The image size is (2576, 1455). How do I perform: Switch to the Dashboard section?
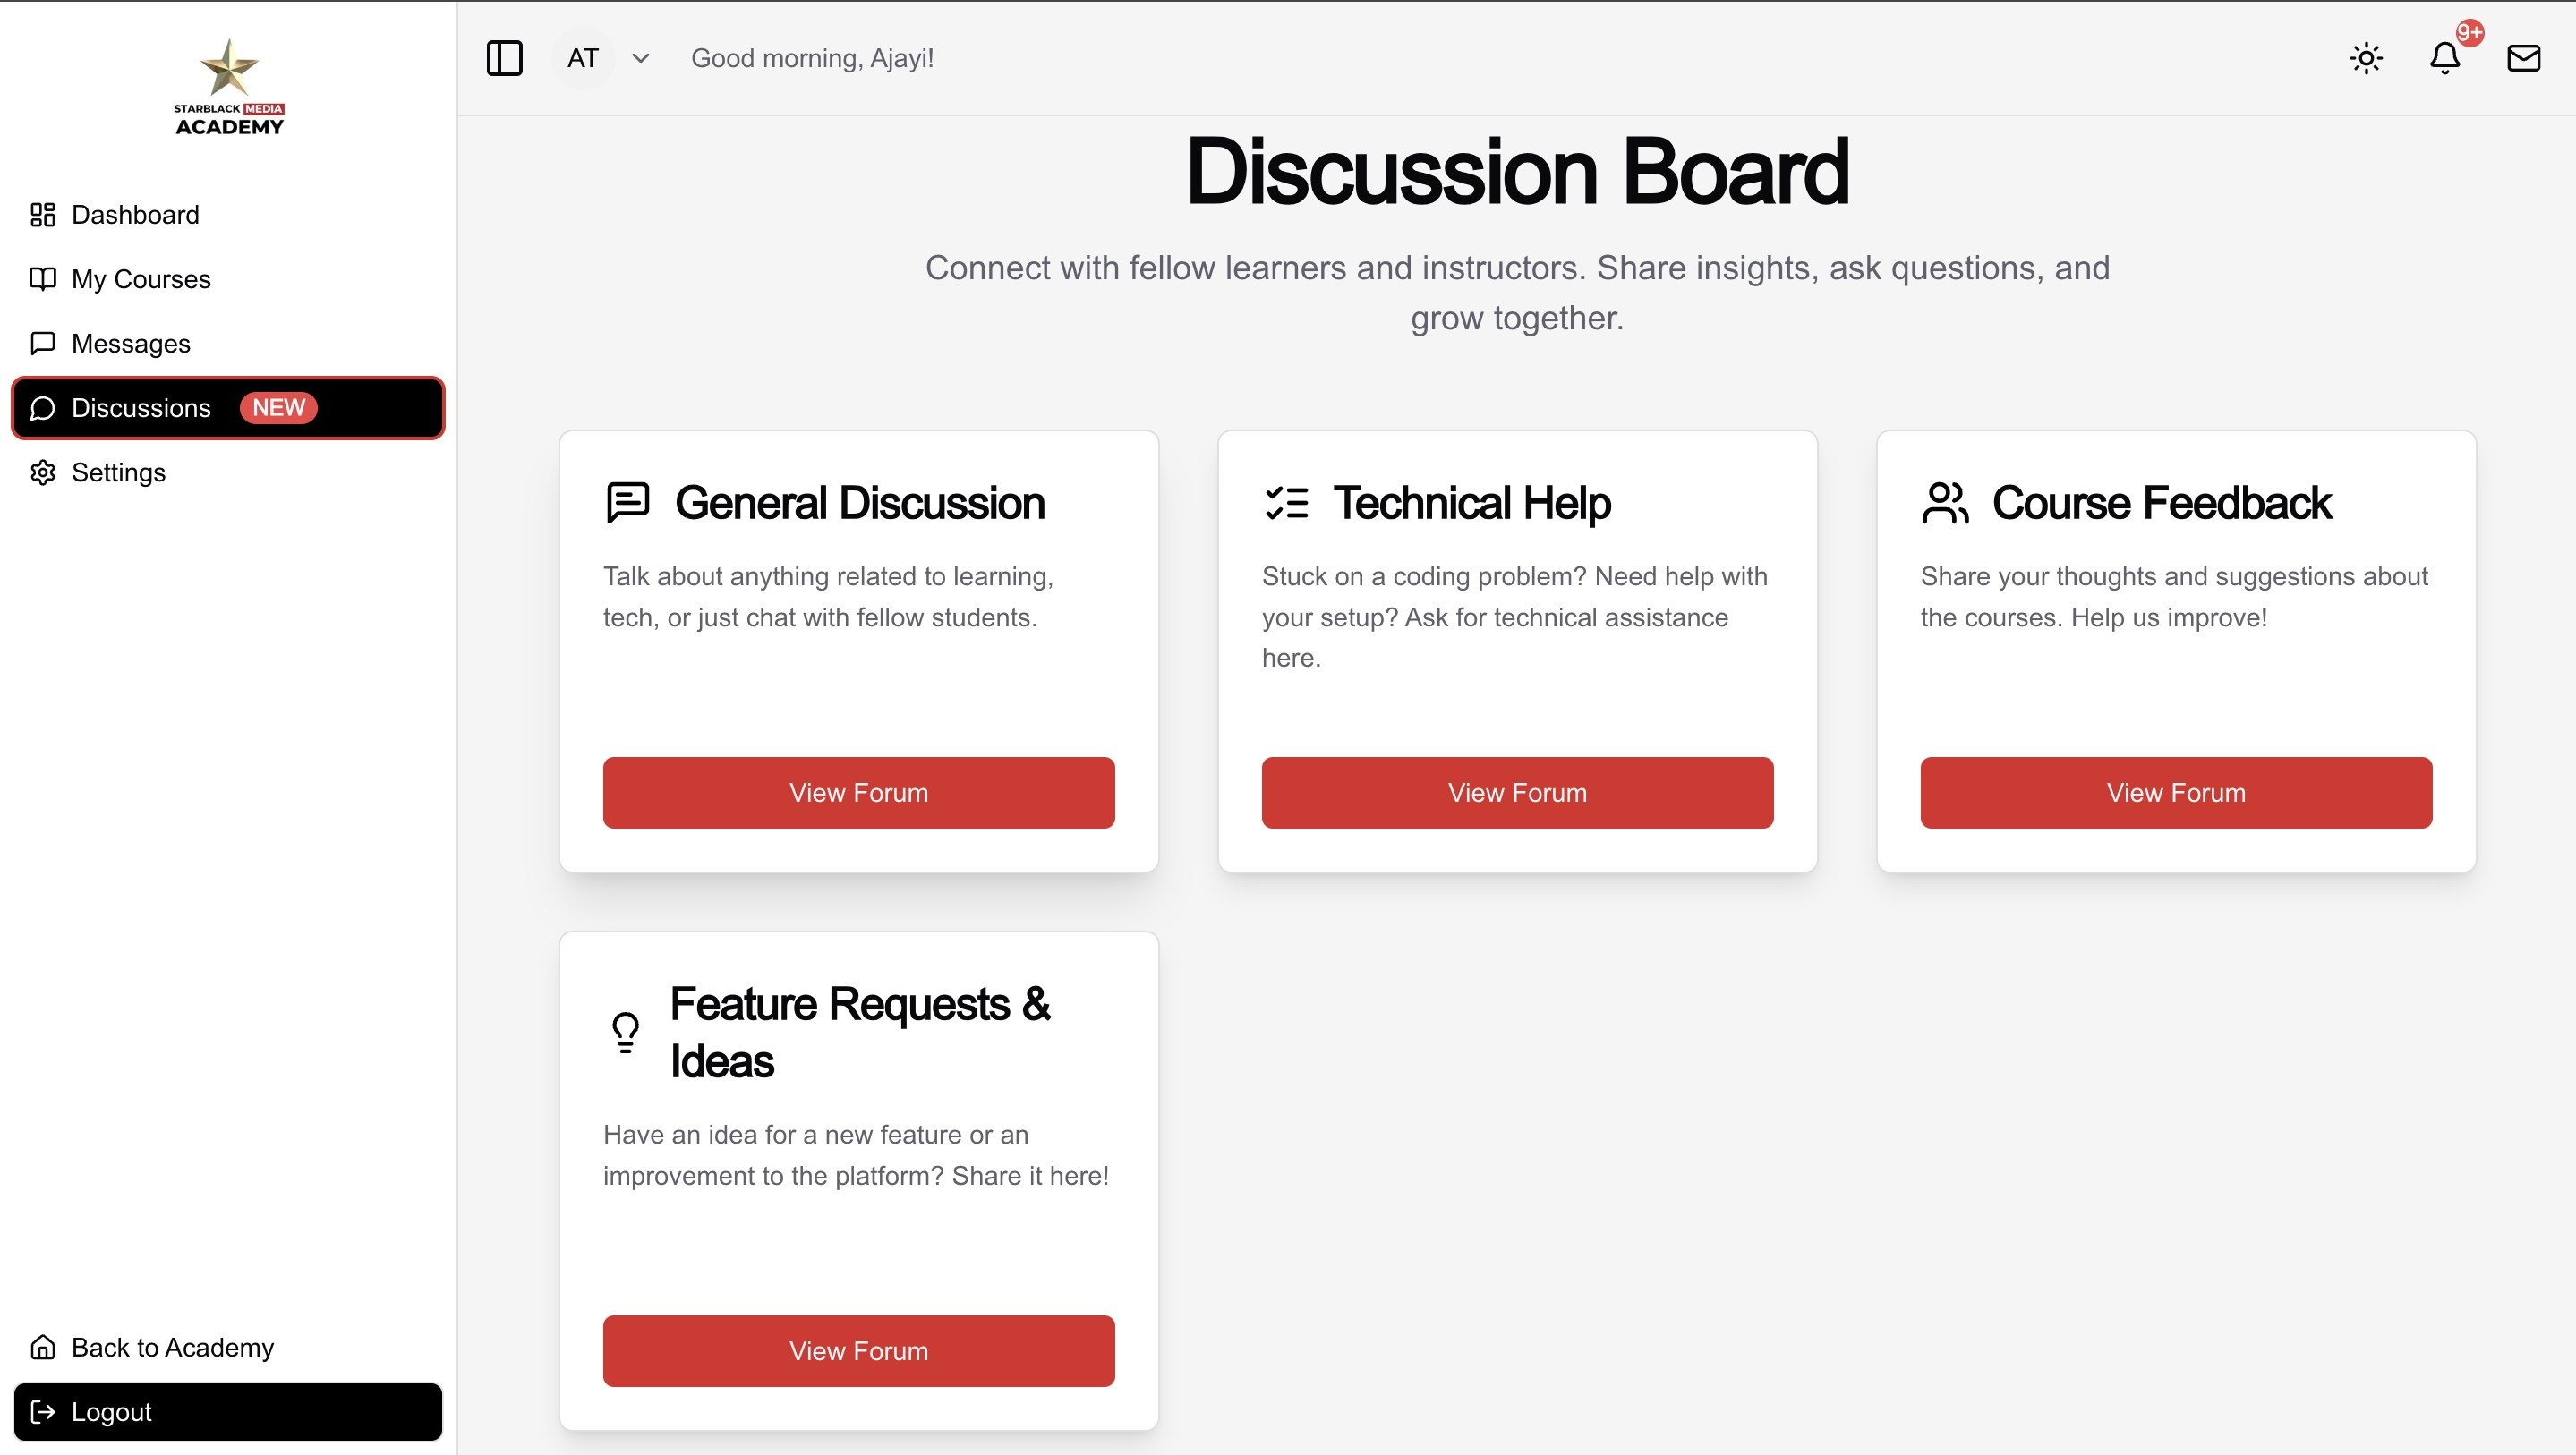(x=135, y=215)
